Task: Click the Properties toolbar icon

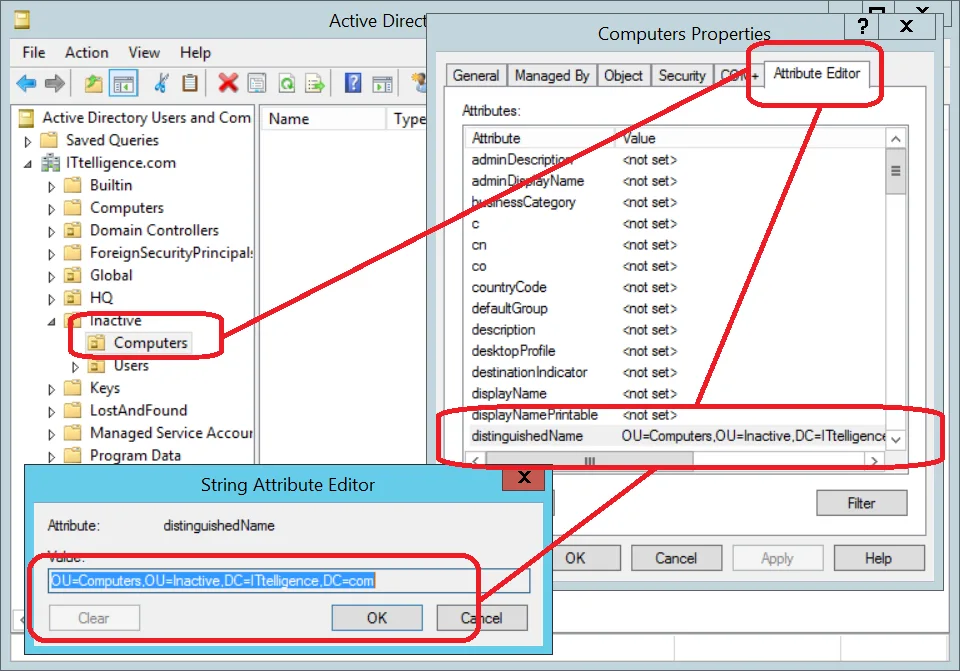Action: [x=257, y=83]
